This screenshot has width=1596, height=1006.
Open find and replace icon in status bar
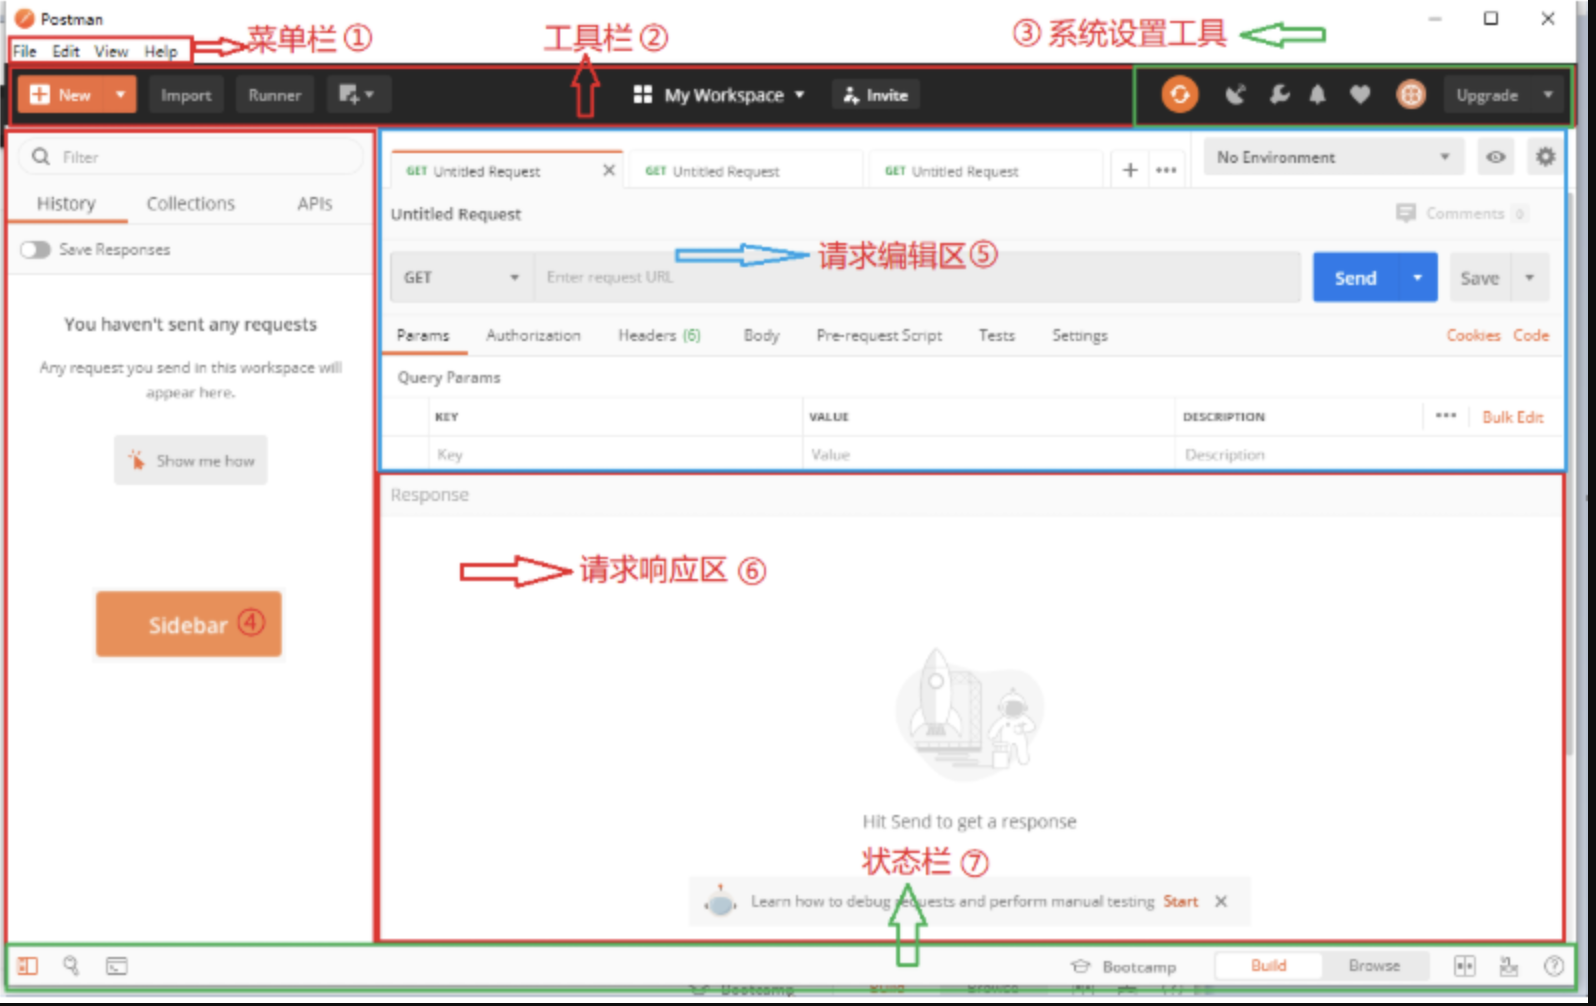click(x=71, y=966)
